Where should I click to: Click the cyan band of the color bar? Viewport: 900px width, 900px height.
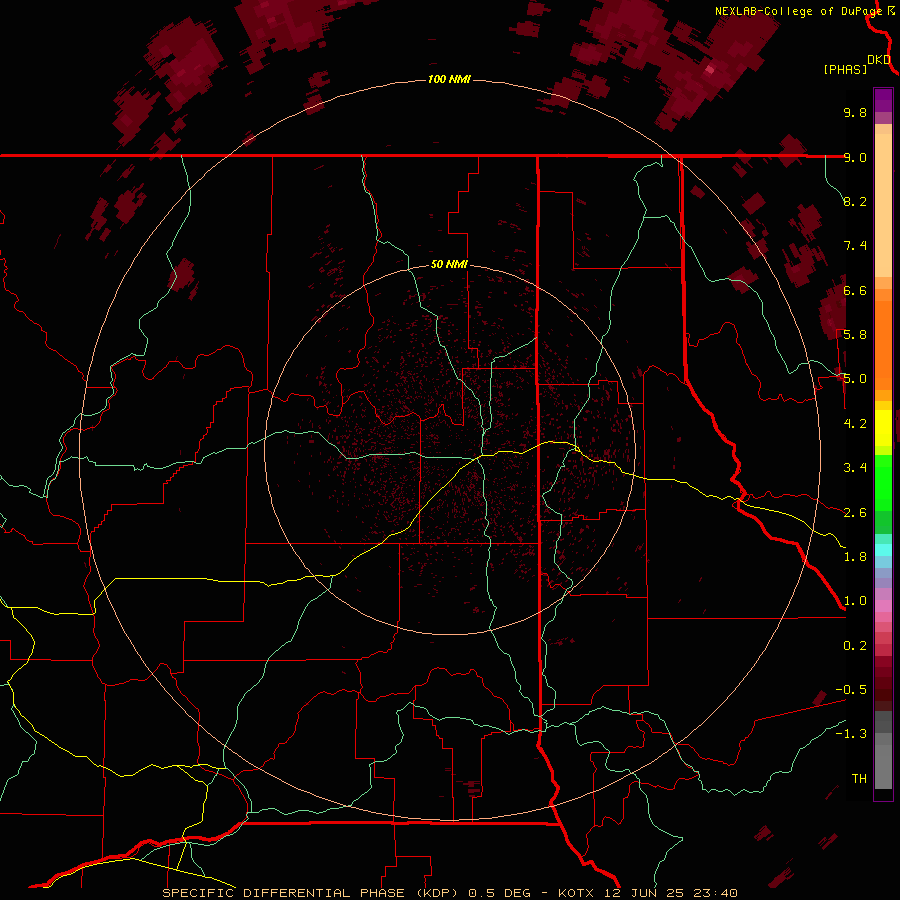[883, 550]
